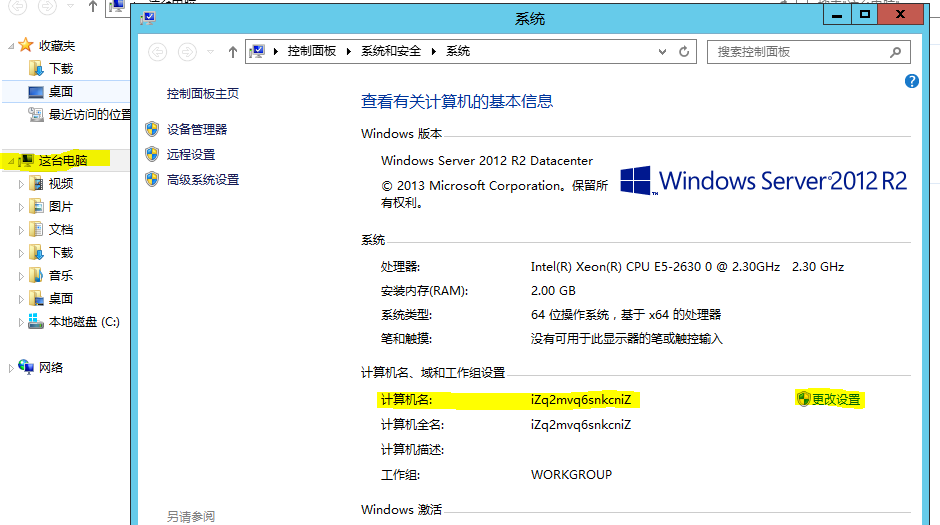Click the refresh icon in address bar
The width and height of the screenshot is (940, 525).
[685, 51]
